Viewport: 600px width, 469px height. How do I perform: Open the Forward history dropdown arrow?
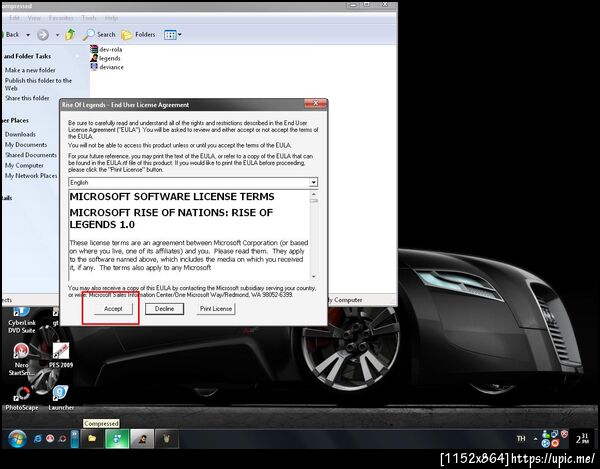tap(57, 35)
